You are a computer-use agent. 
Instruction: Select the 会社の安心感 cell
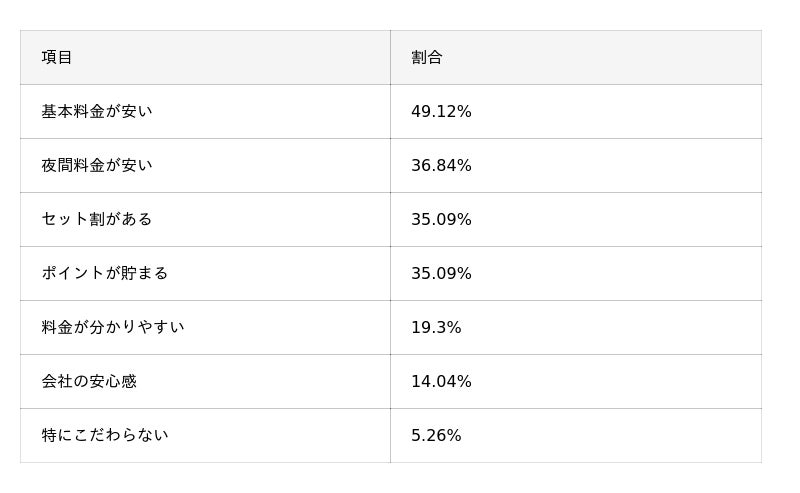[x=89, y=382]
